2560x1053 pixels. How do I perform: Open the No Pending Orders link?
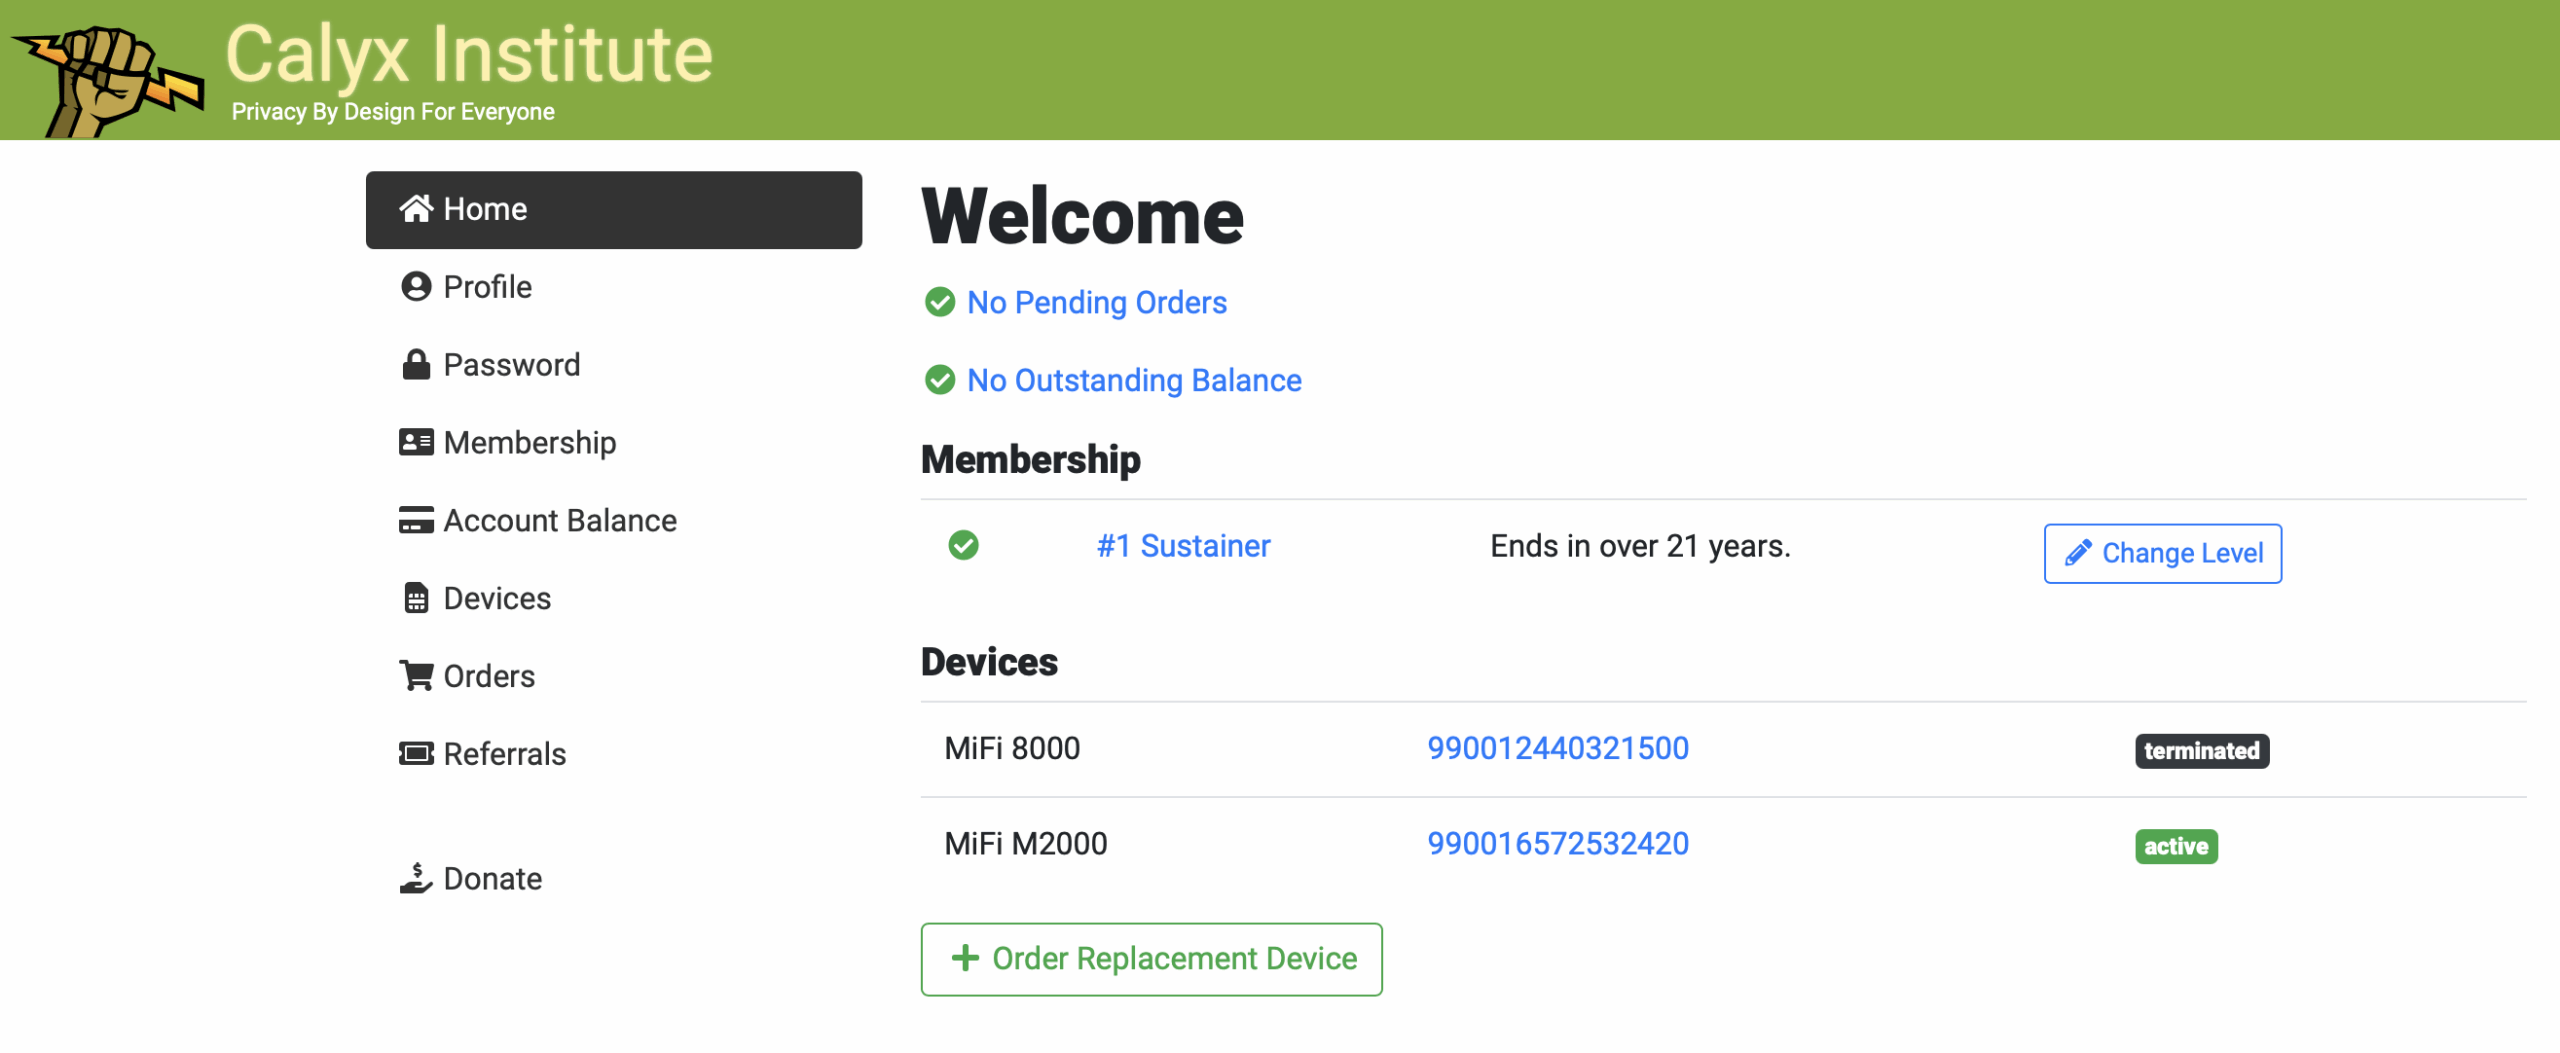point(1097,302)
